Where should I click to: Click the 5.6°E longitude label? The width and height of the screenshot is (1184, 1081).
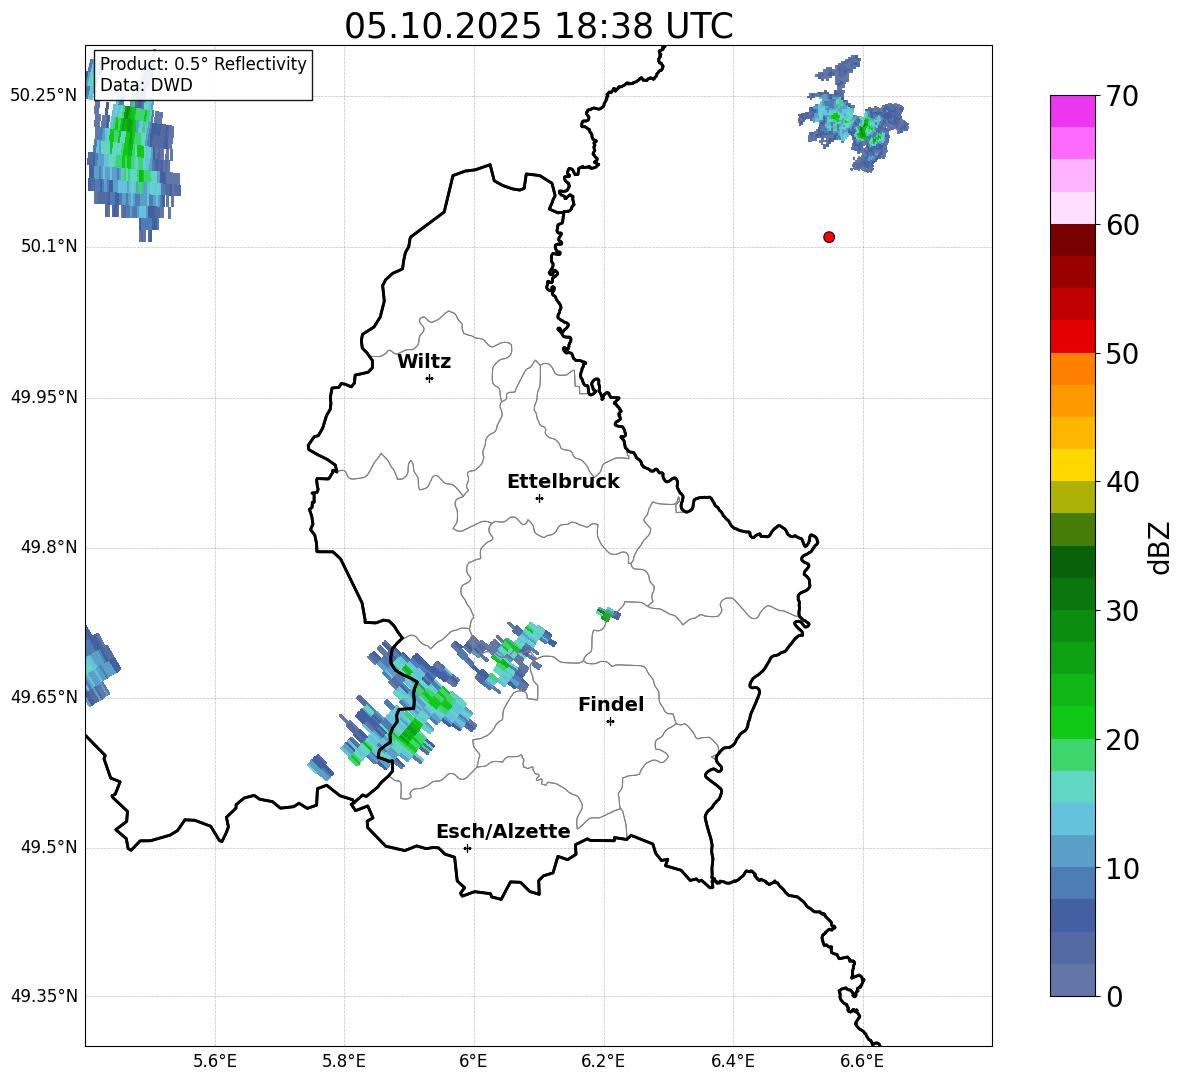(215, 1061)
